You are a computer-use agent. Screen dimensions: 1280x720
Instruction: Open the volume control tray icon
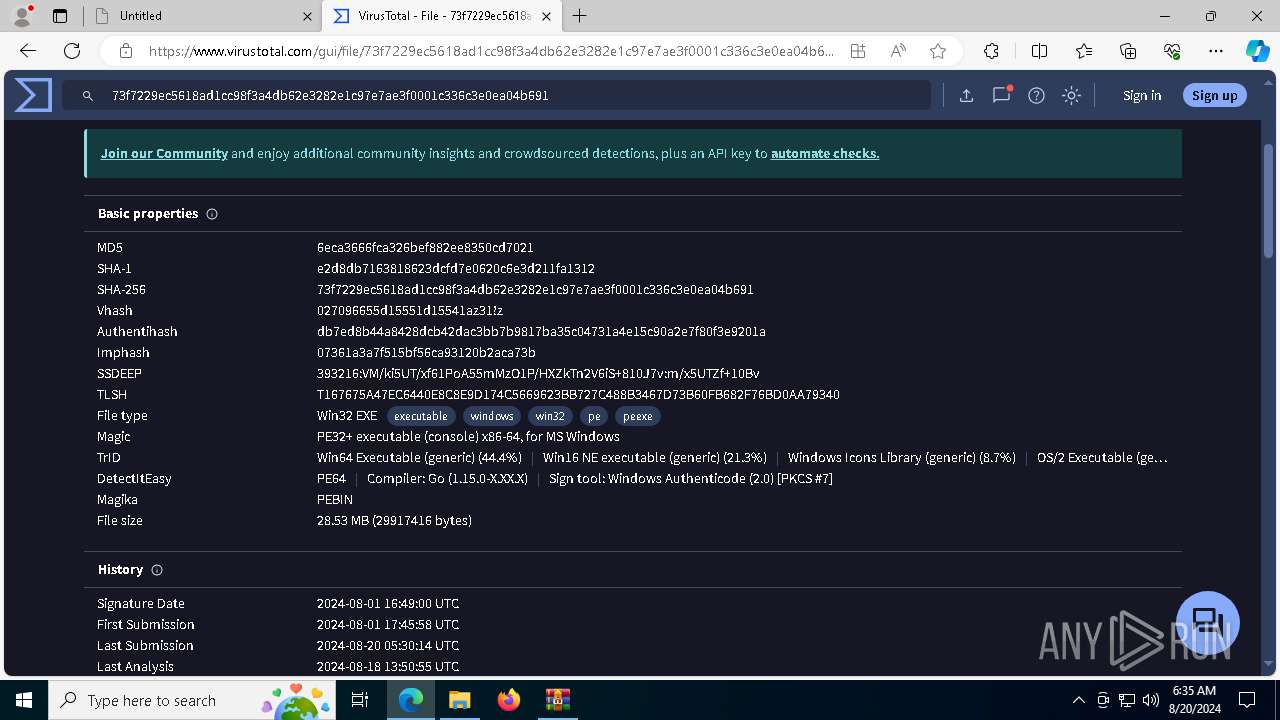[x=1151, y=700]
